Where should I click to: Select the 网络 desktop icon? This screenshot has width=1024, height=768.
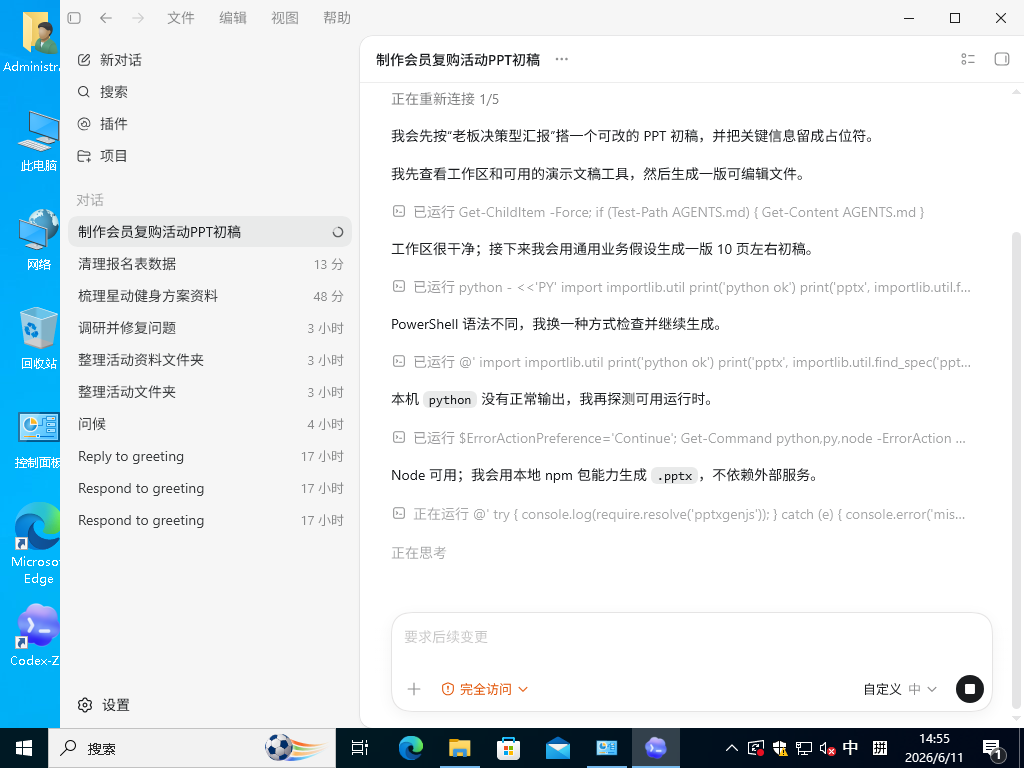[38, 240]
